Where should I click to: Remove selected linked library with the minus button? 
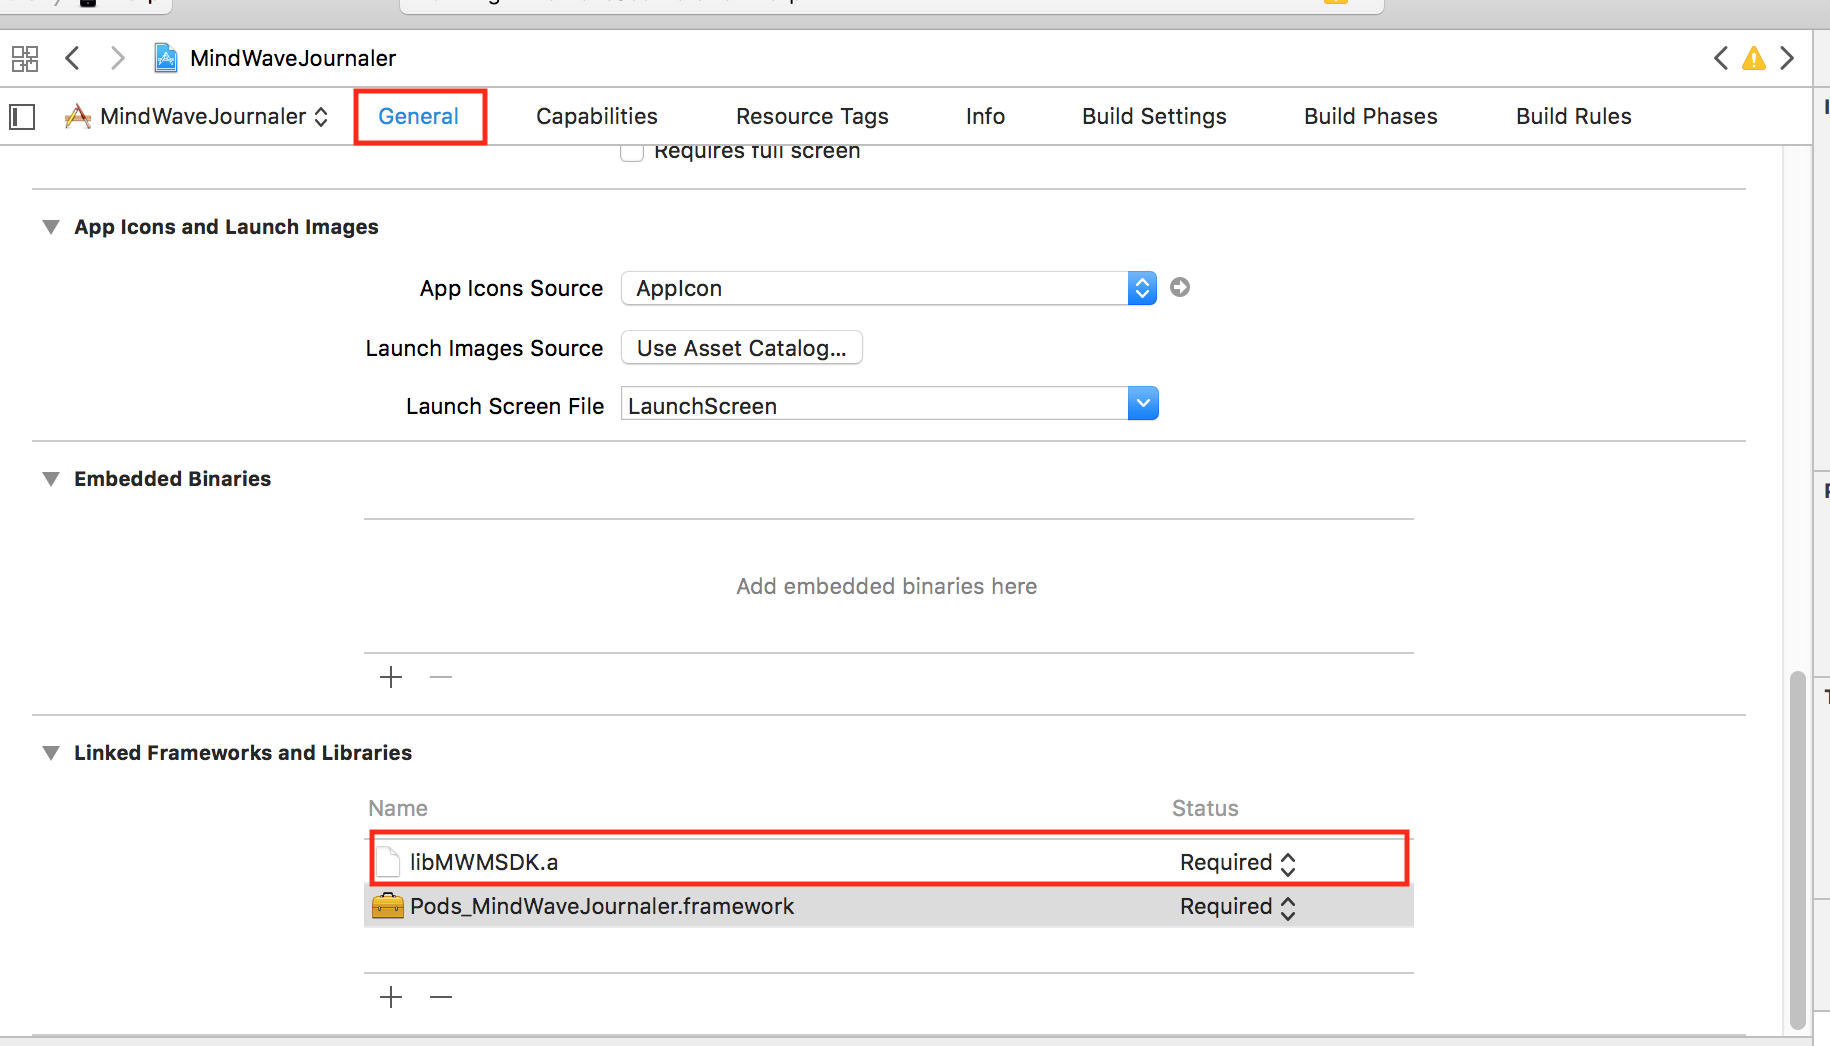tap(441, 997)
